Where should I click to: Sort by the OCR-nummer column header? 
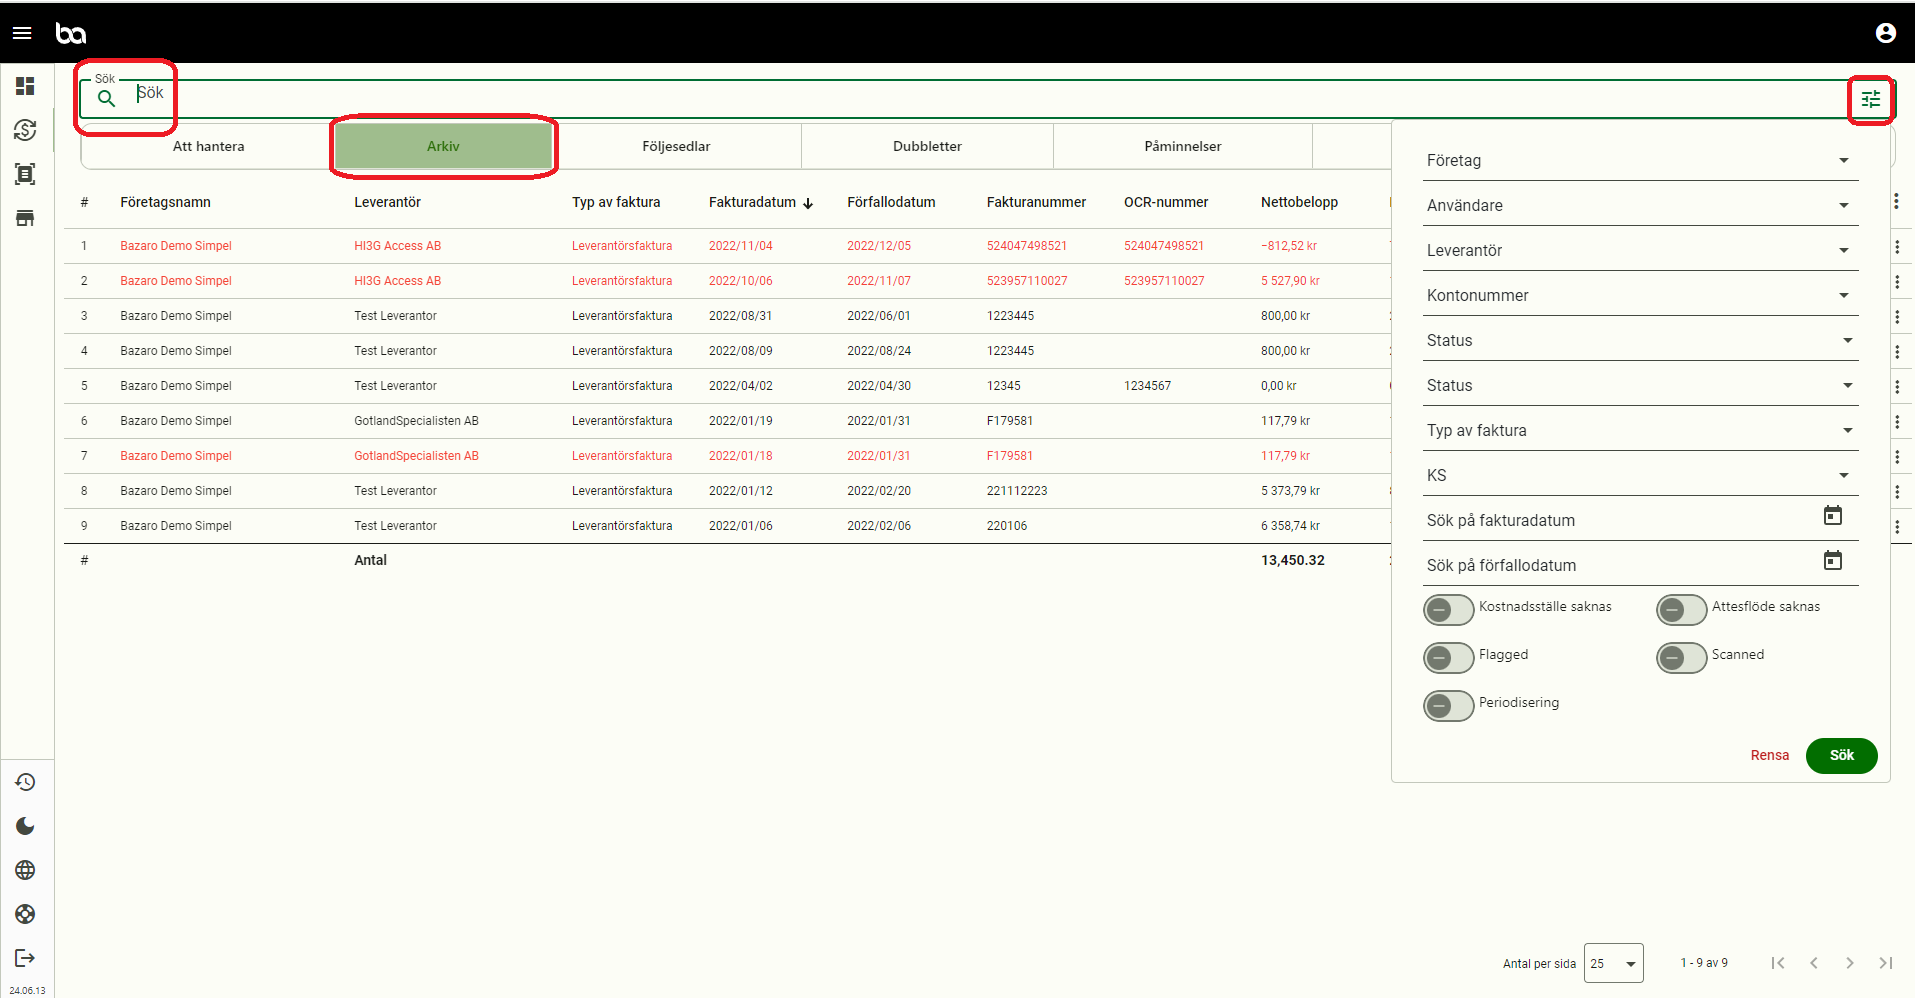tap(1166, 202)
